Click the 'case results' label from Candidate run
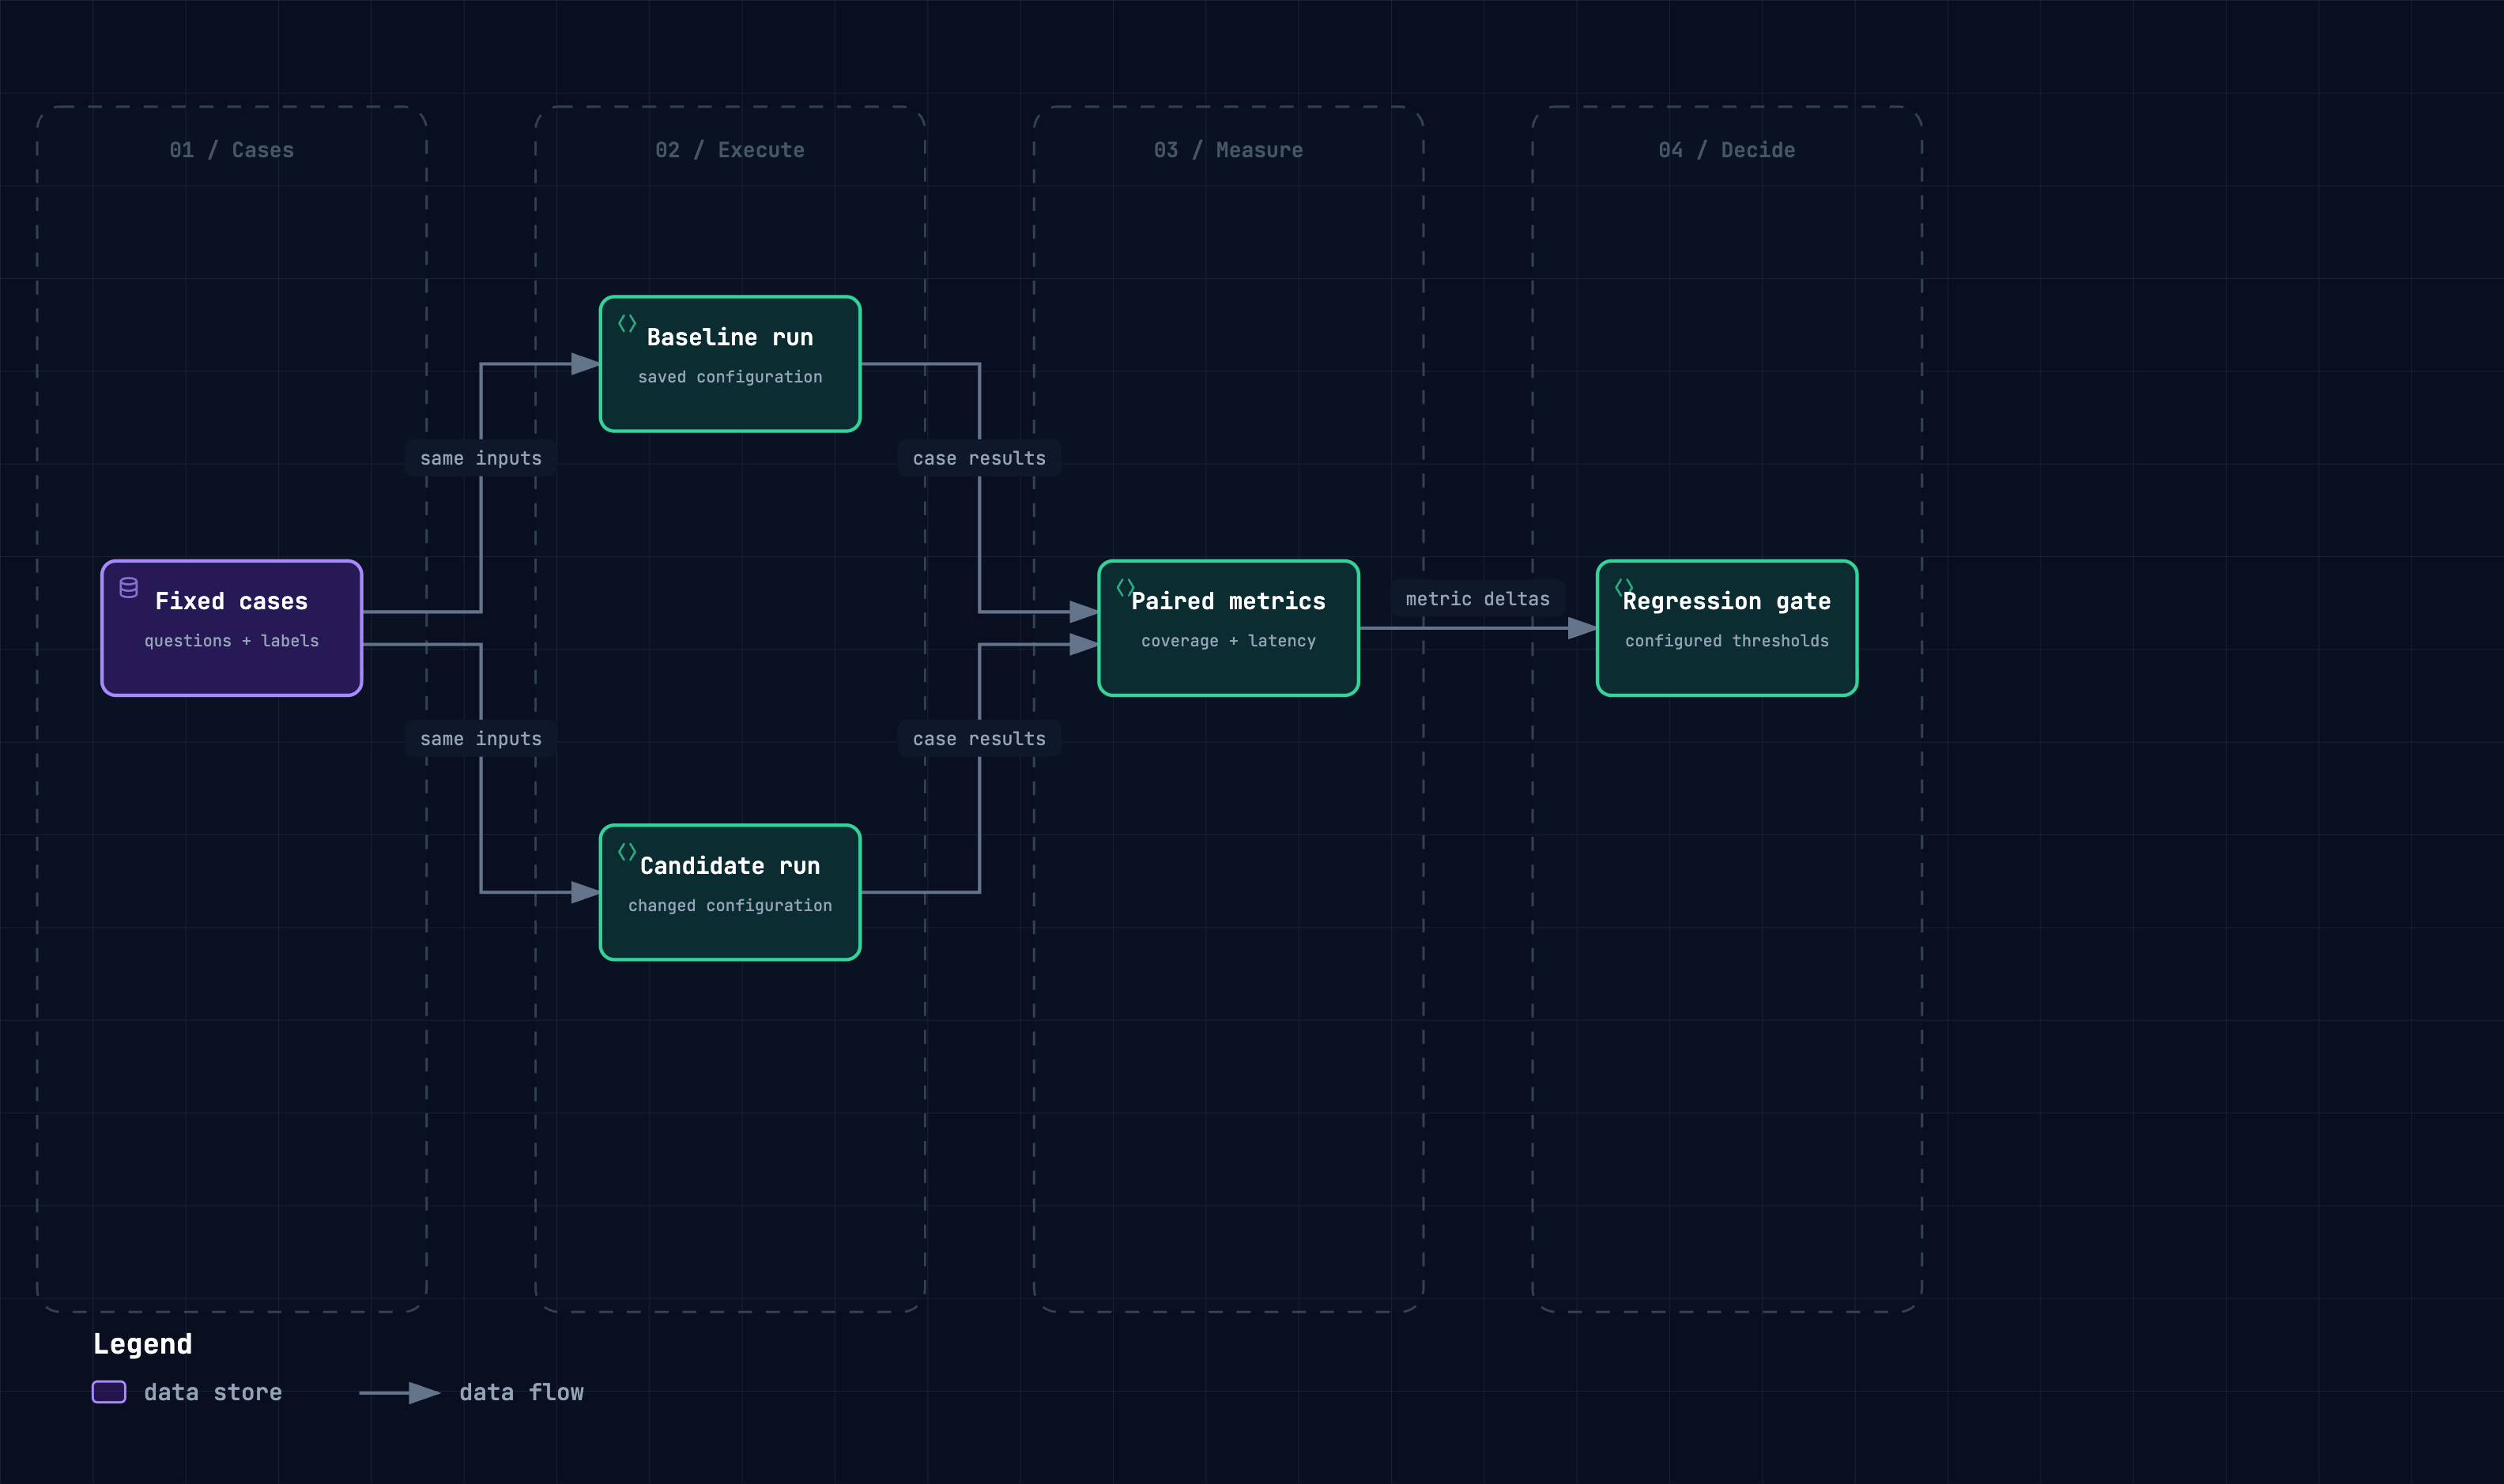2504x1484 pixels. click(979, 738)
